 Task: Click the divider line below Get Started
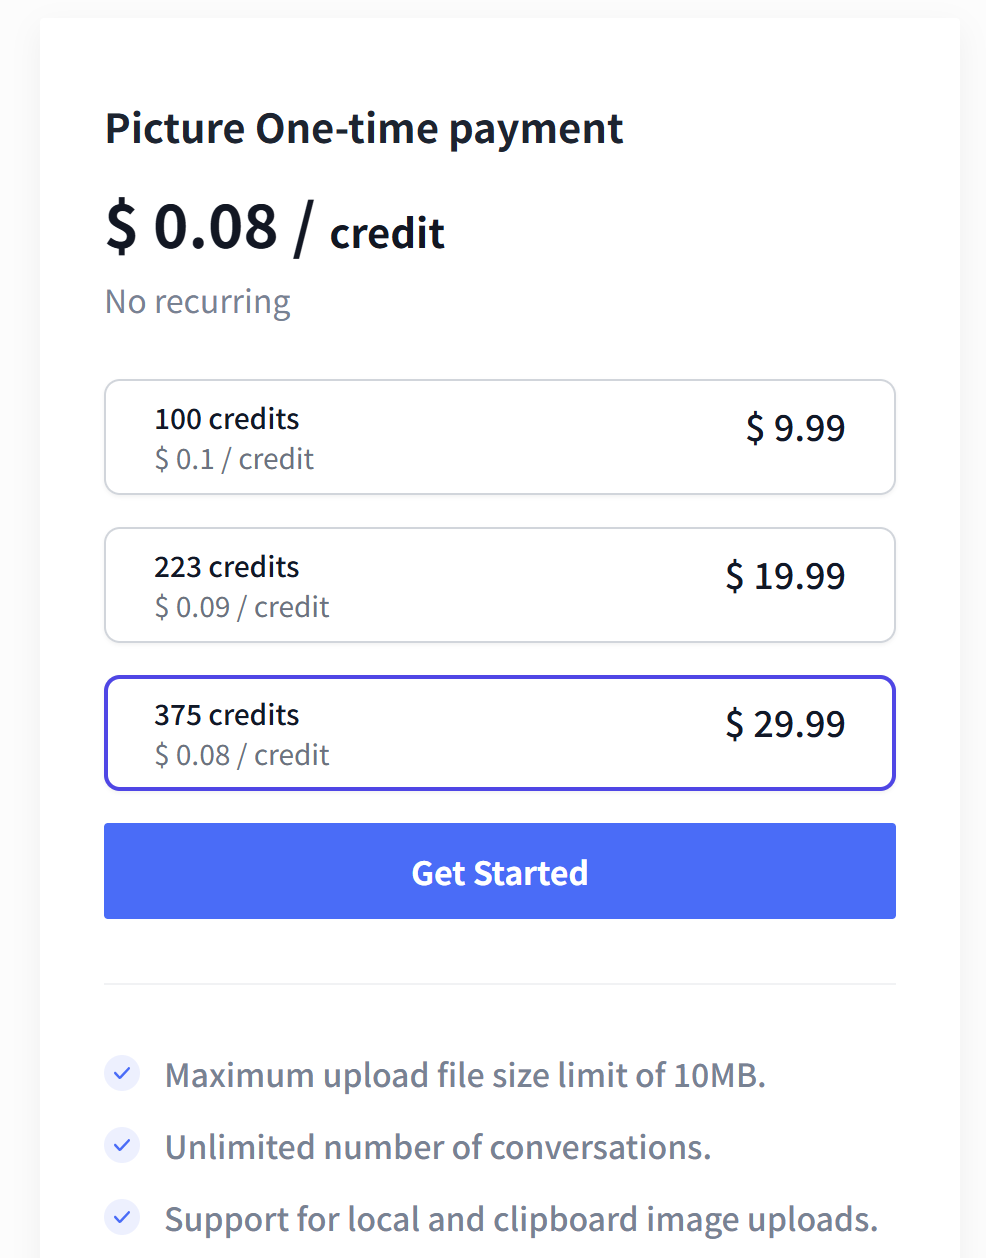click(x=500, y=984)
